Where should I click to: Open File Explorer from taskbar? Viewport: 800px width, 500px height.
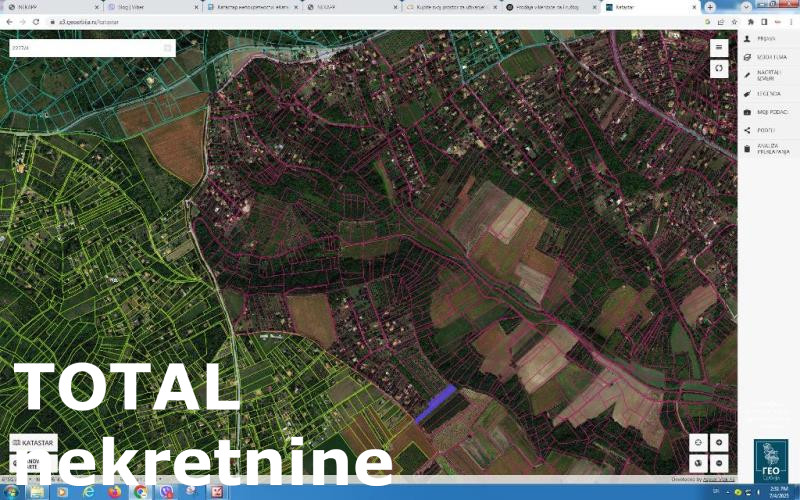click(37, 492)
